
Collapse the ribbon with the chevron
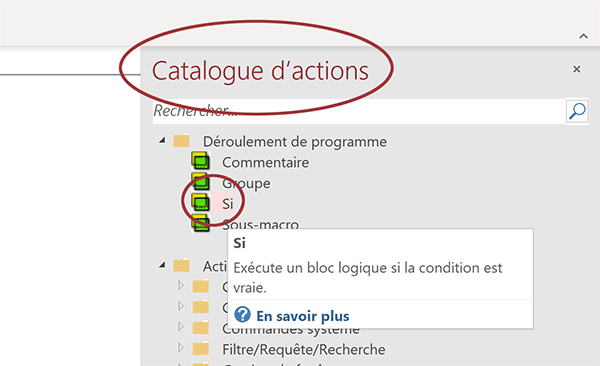click(x=583, y=36)
